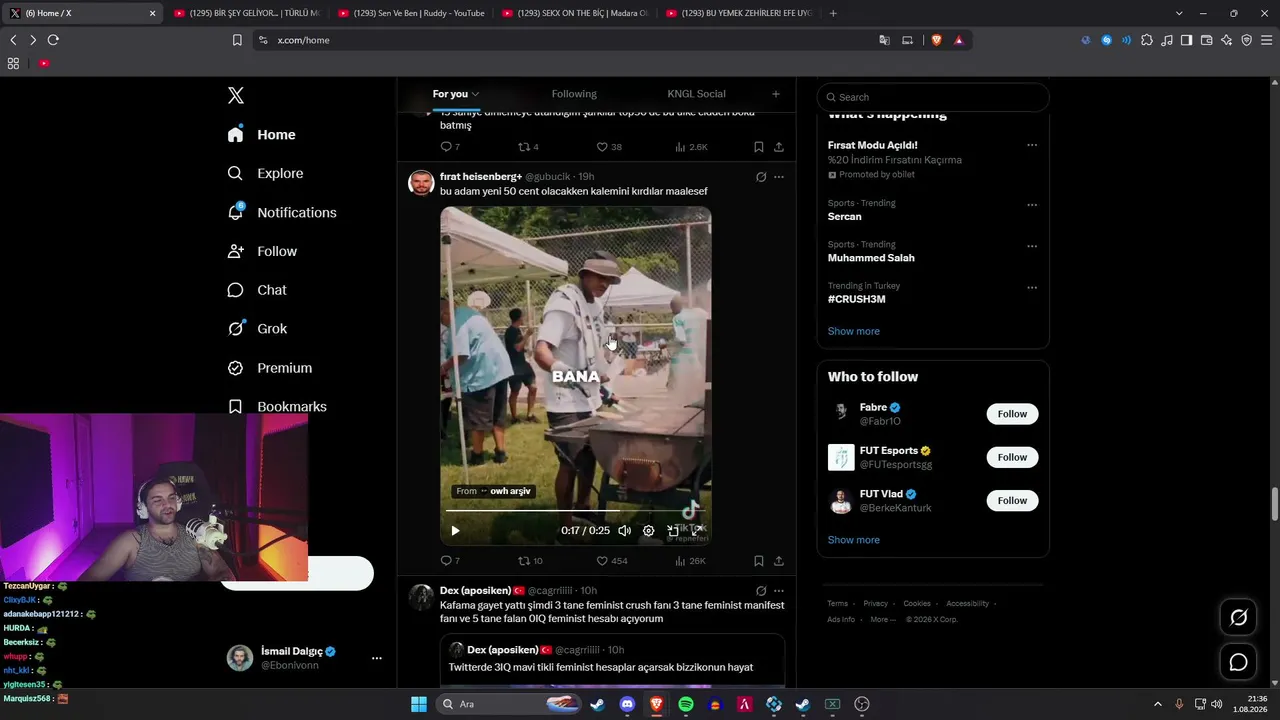This screenshot has height=720, width=1280.
Task: Repost fırat heisenberg's post
Action: click(530, 561)
